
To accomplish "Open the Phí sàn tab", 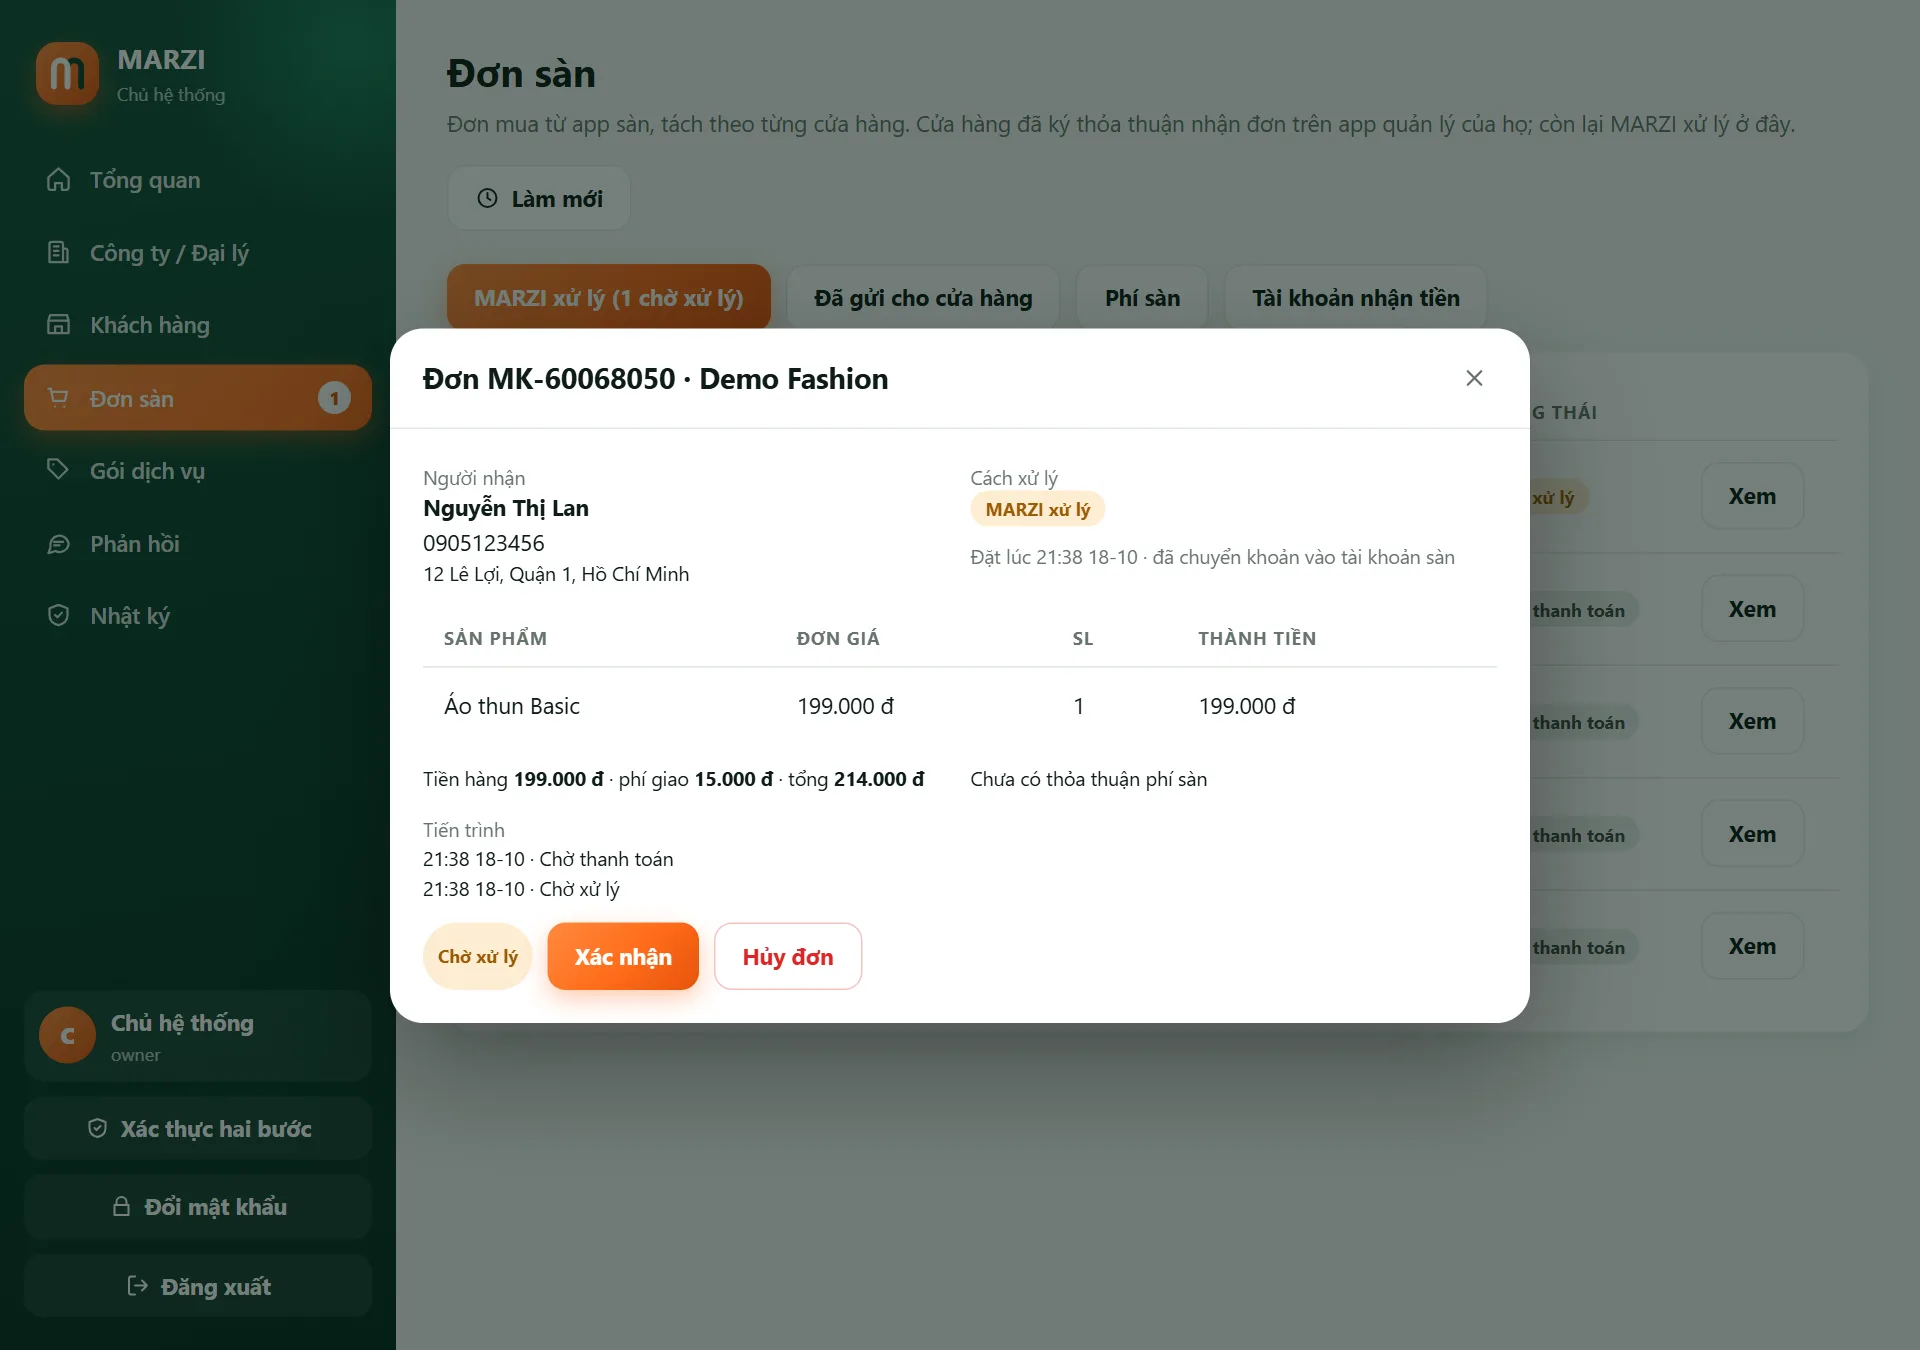I will (1142, 298).
